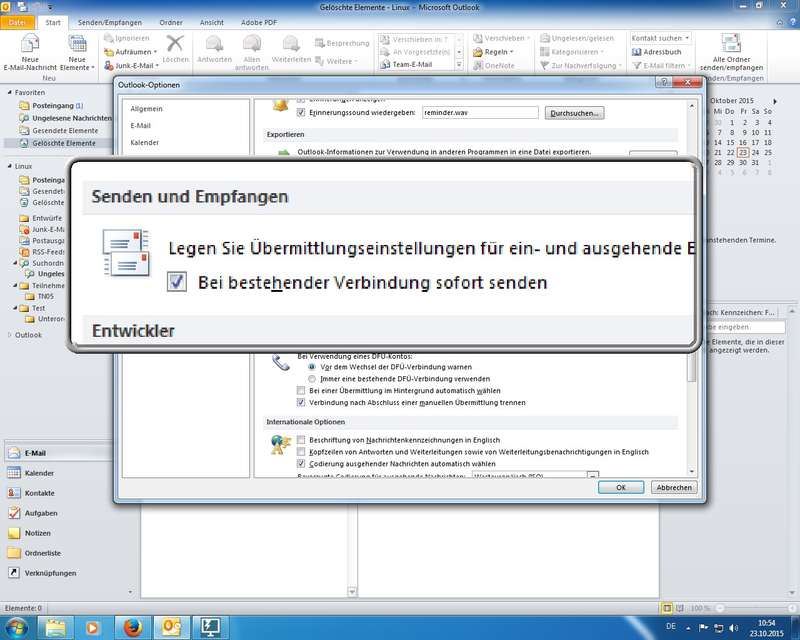Viewport: 800px width, 640px height.
Task: Select Immer eine bestehende DFÜ-Verbindung verwenden
Action: click(x=312, y=379)
